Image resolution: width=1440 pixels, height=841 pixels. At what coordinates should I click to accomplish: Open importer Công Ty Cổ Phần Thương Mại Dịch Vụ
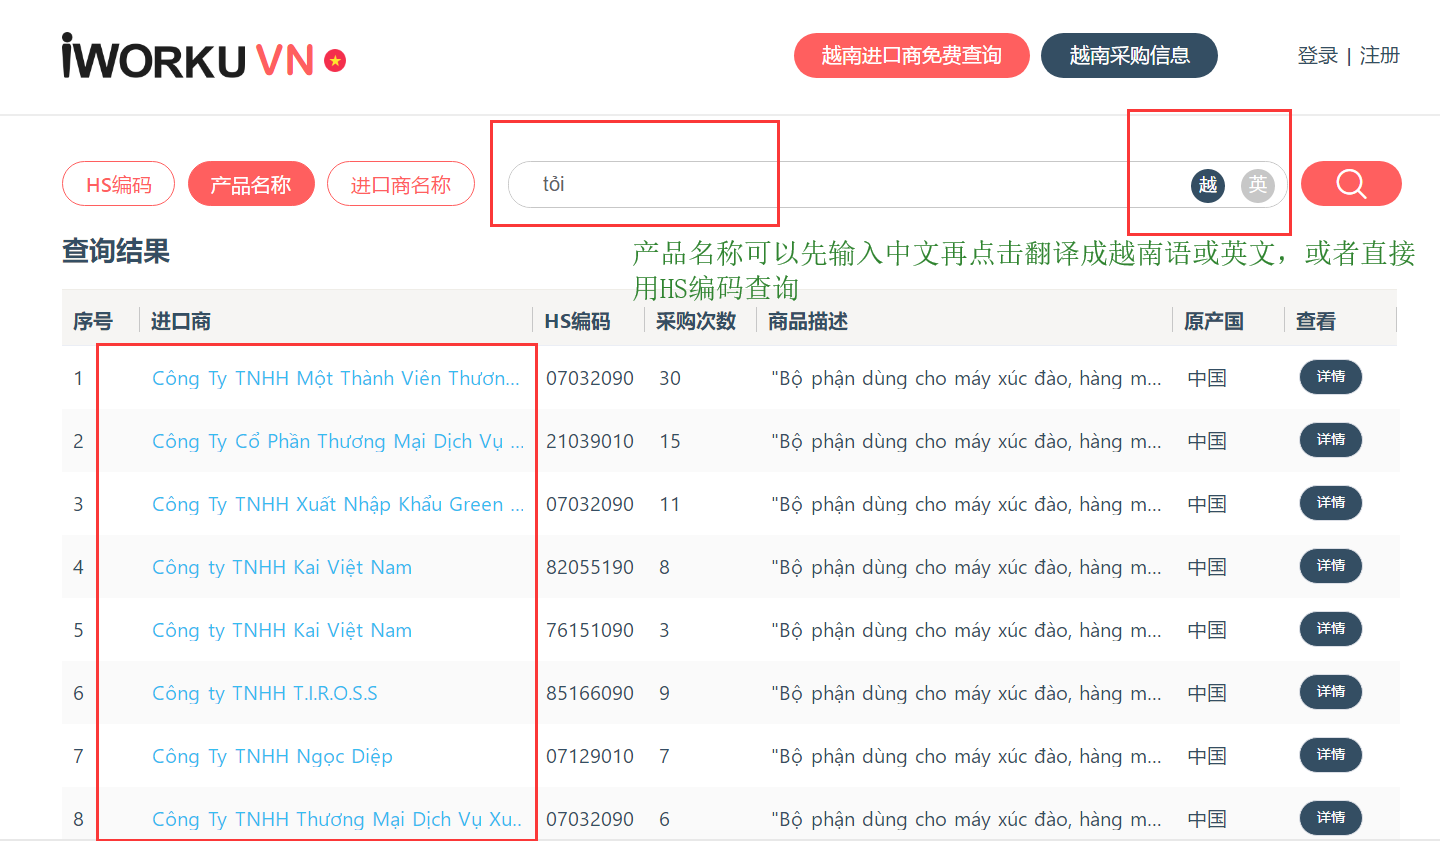pyautogui.click(x=338, y=441)
